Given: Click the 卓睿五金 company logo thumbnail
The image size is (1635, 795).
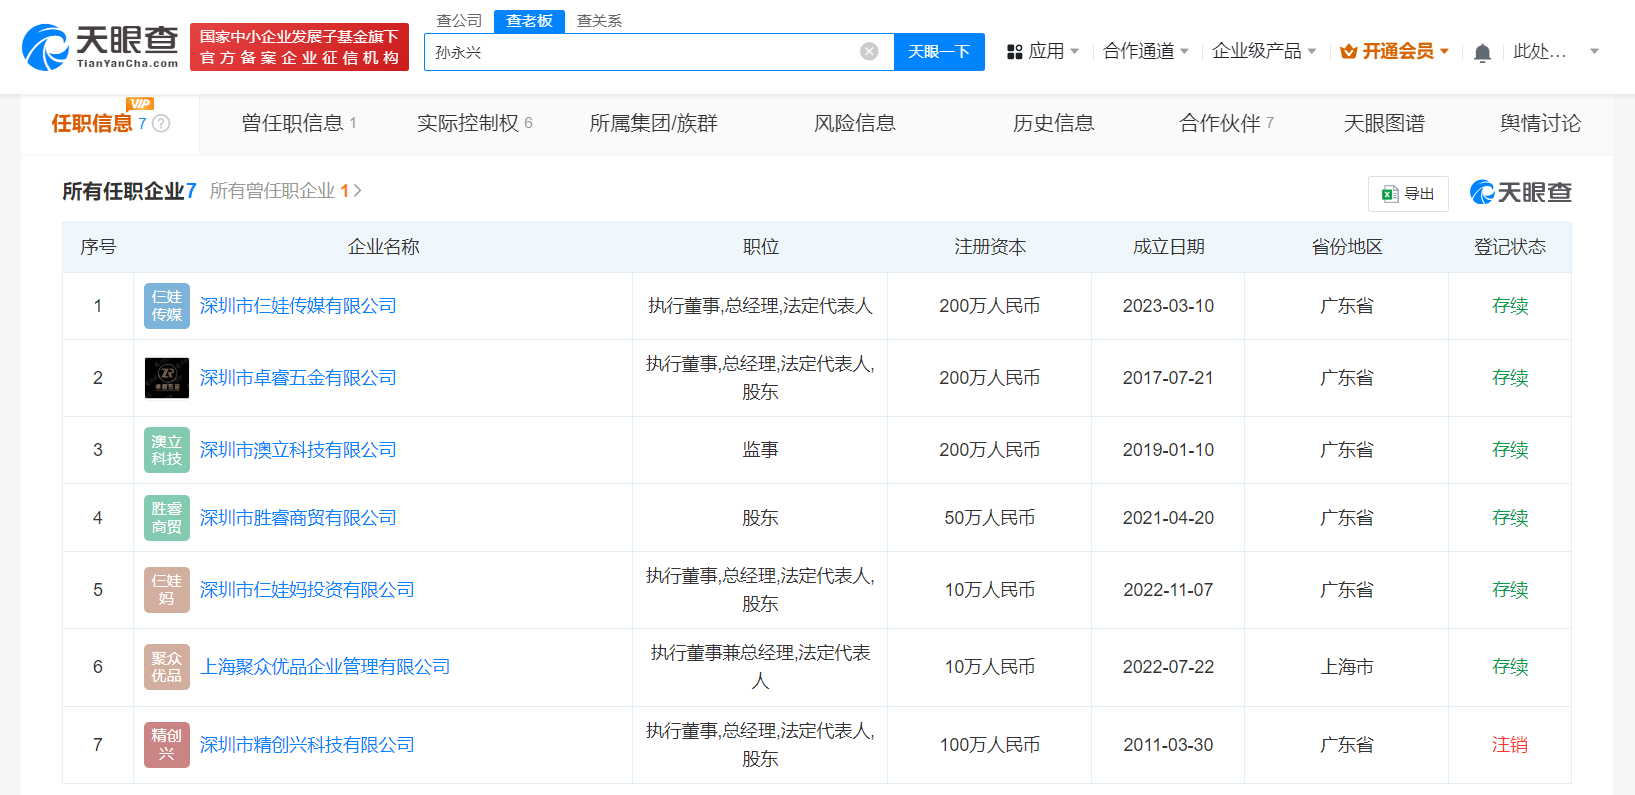Looking at the screenshot, I should pos(167,378).
